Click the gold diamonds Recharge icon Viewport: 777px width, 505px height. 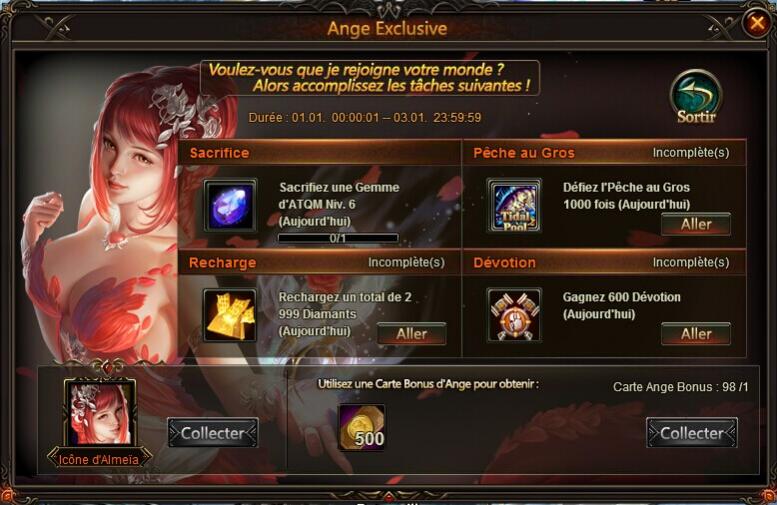[x=230, y=316]
